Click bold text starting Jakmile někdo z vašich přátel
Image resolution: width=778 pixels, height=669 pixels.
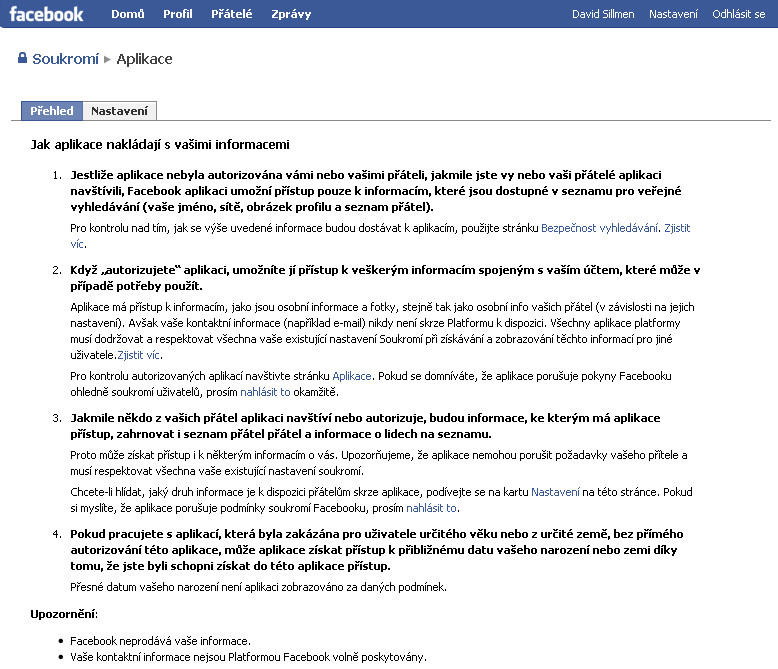tap(365, 426)
